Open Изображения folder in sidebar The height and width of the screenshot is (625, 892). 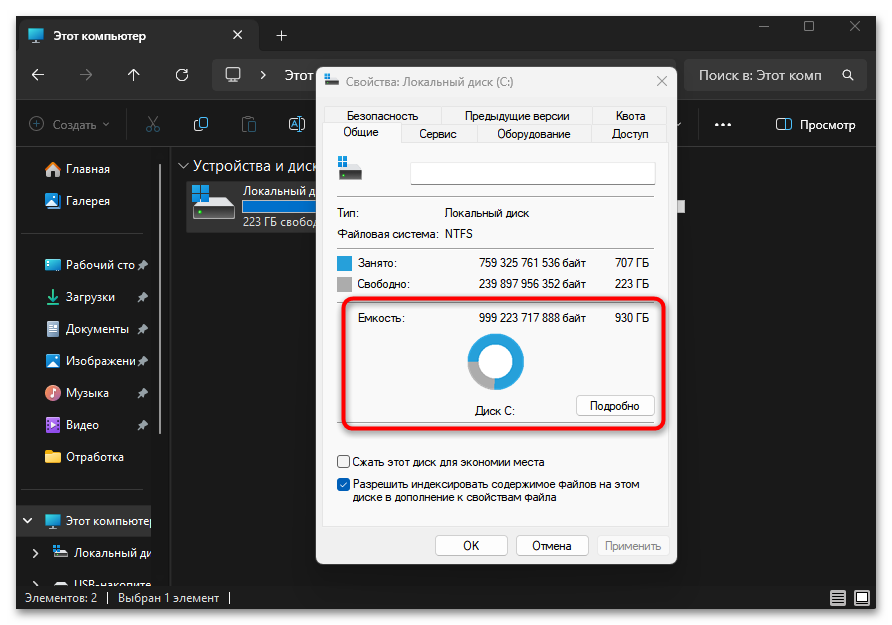point(90,361)
